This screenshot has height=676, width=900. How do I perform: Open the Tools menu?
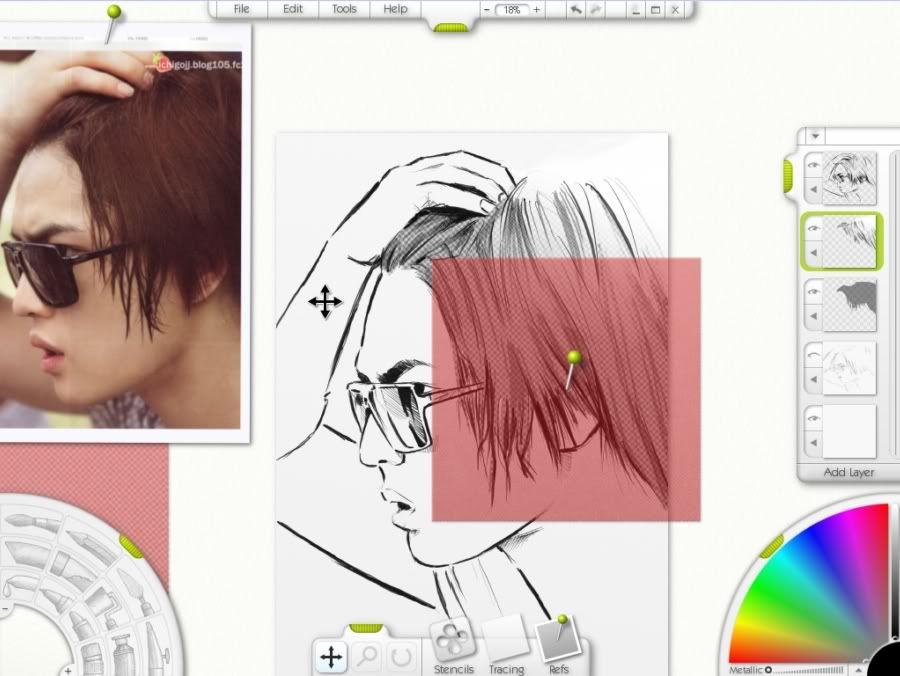coord(344,9)
